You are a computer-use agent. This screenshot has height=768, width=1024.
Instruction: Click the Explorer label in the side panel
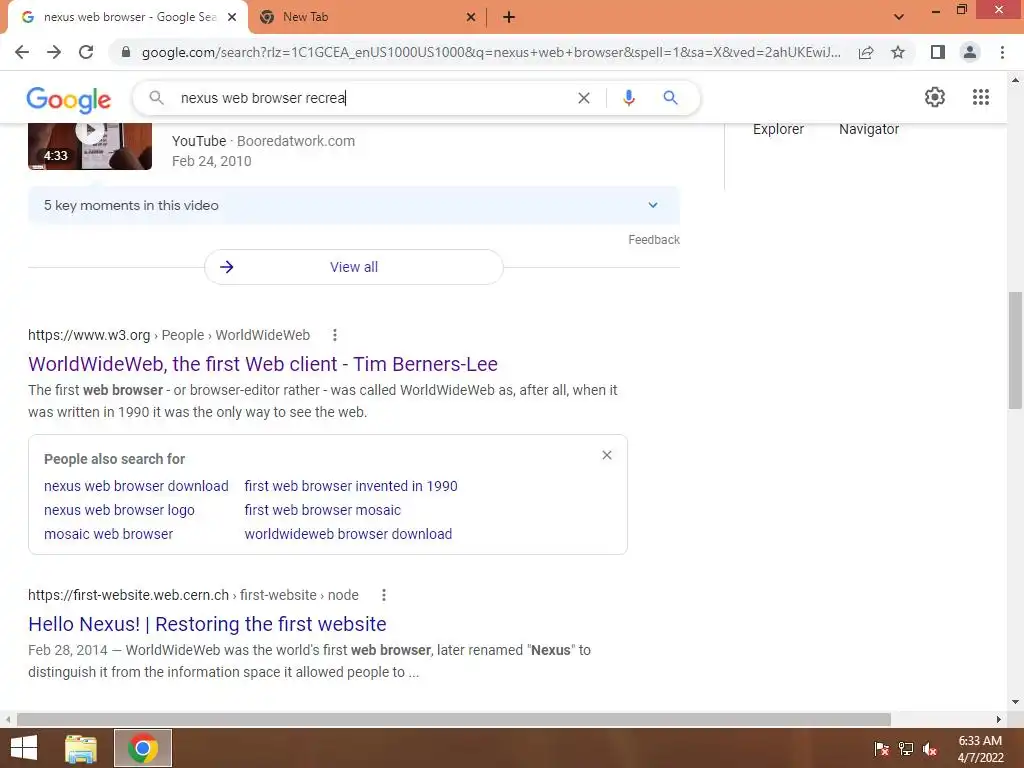(778, 129)
